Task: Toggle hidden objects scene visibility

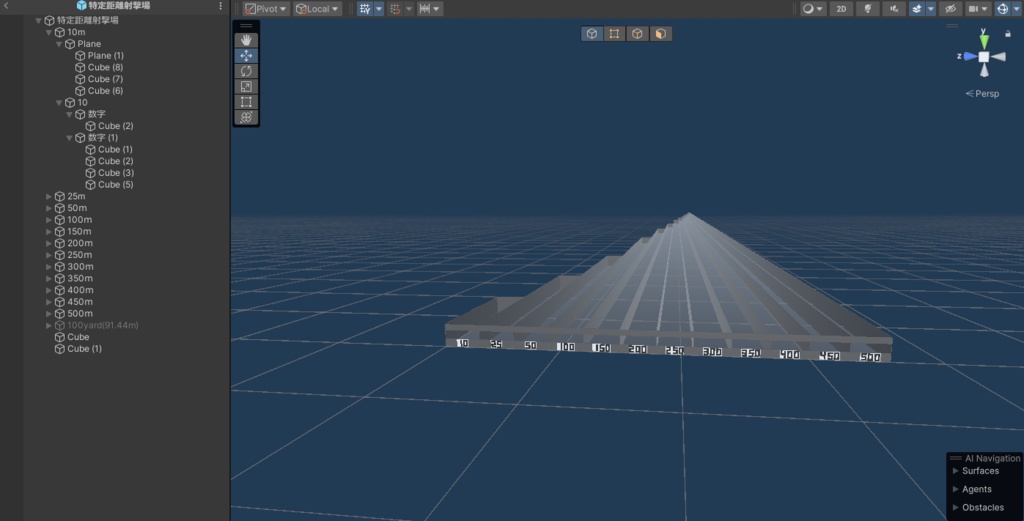Action: 950,9
